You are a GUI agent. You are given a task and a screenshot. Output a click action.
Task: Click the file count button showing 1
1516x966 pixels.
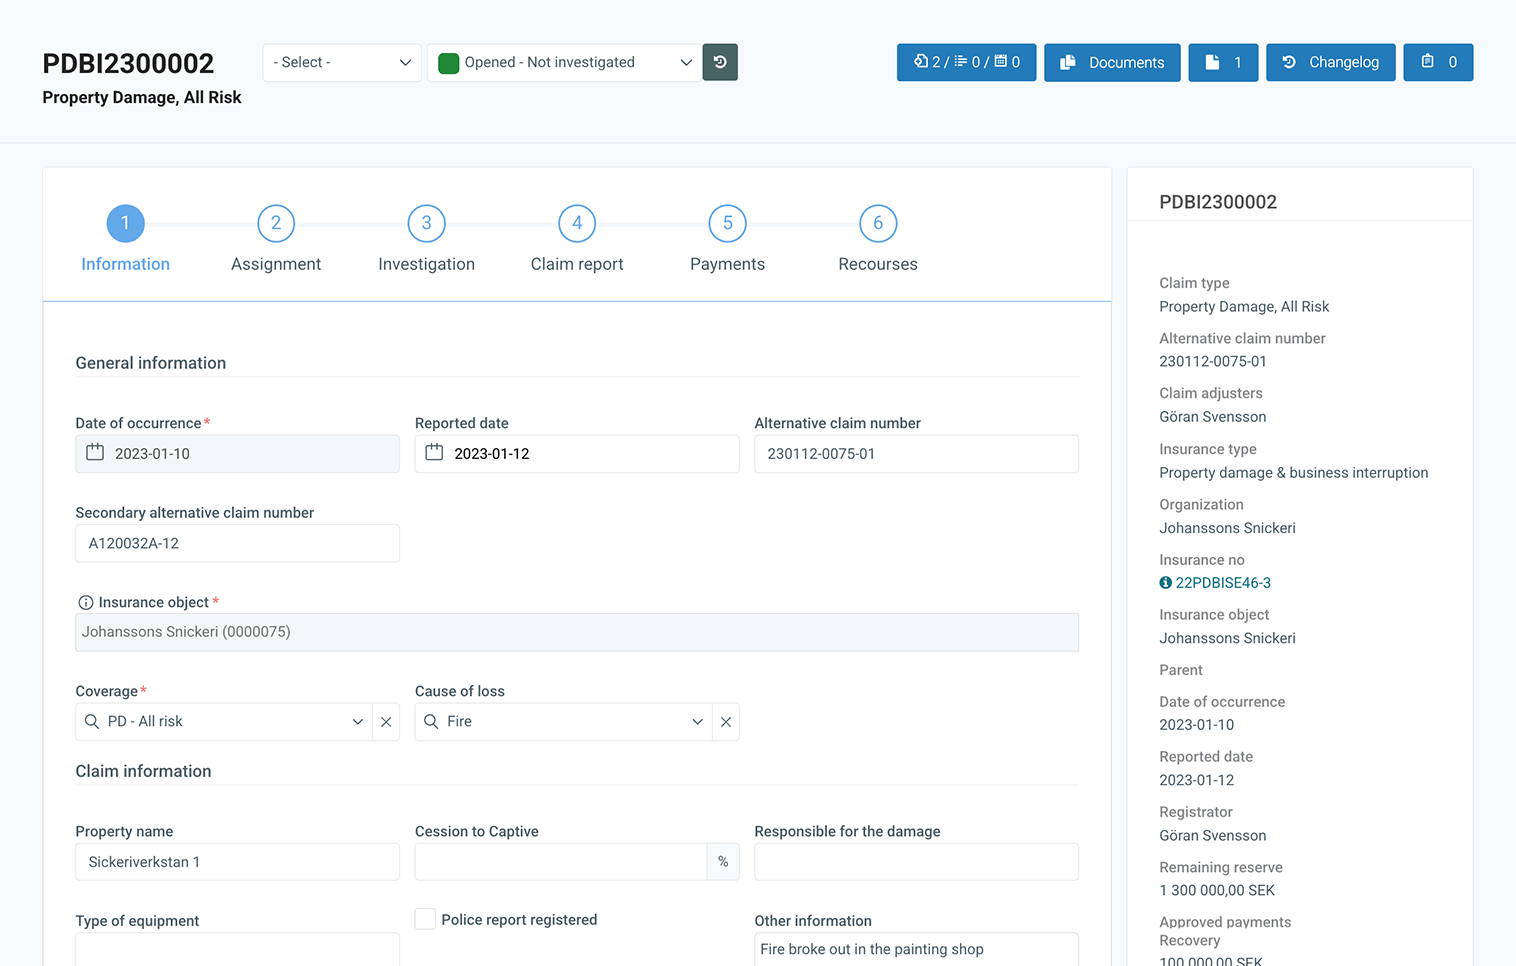pos(1223,62)
